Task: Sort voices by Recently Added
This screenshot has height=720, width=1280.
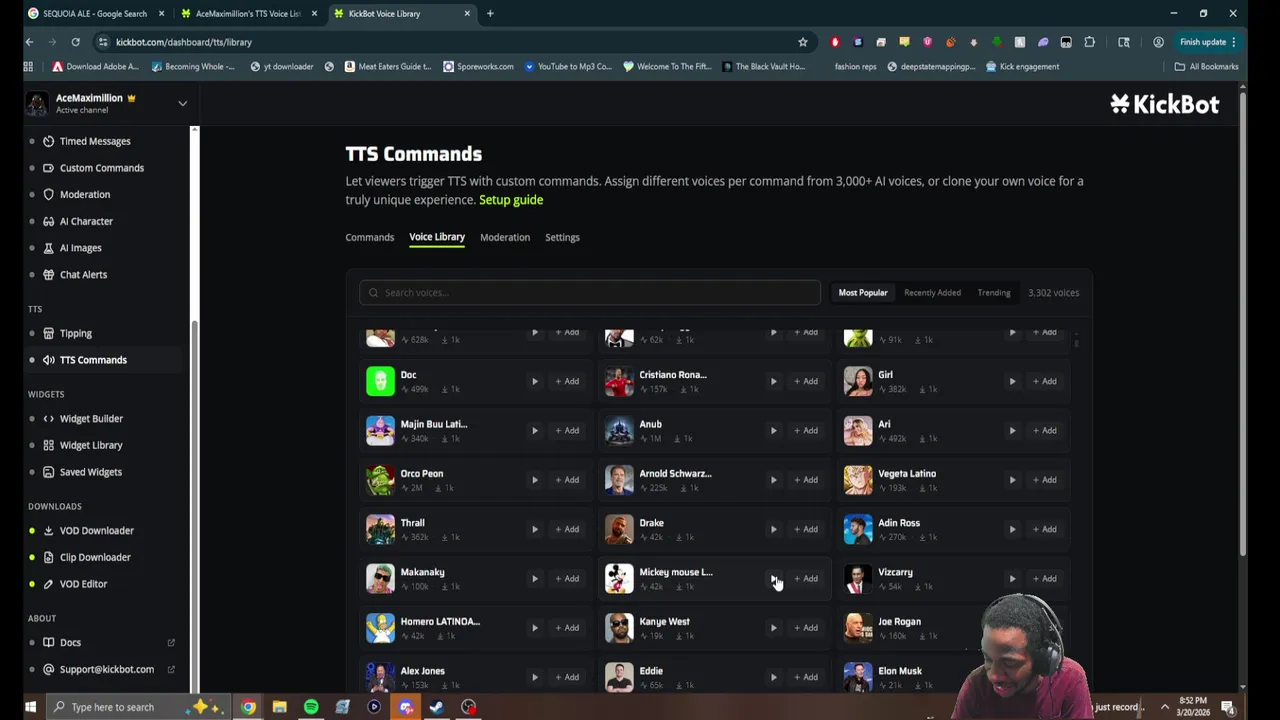Action: (x=932, y=293)
